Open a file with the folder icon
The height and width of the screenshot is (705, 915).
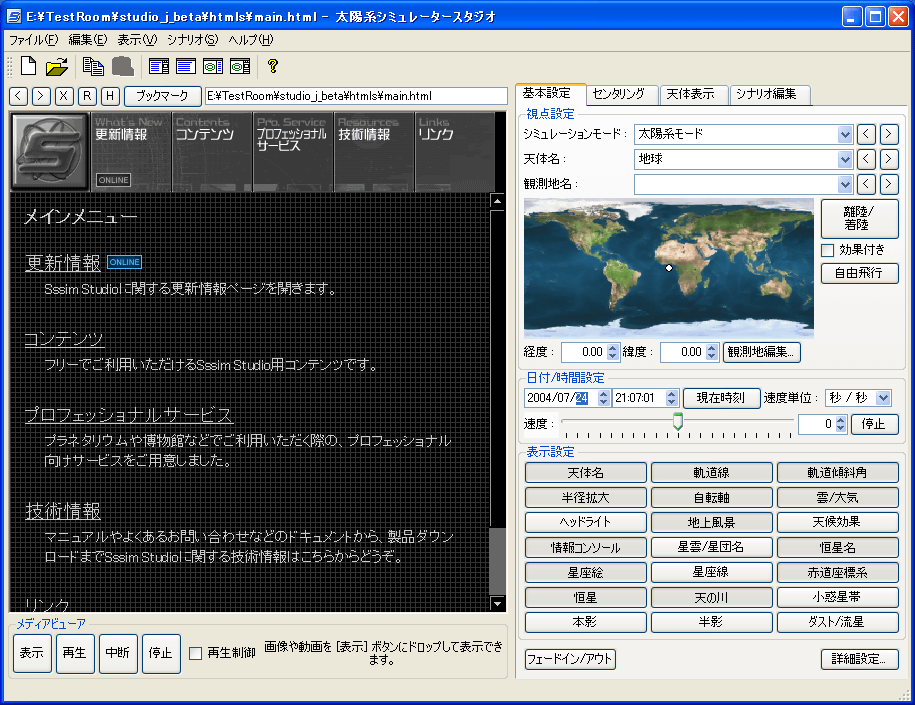pyautogui.click(x=57, y=66)
